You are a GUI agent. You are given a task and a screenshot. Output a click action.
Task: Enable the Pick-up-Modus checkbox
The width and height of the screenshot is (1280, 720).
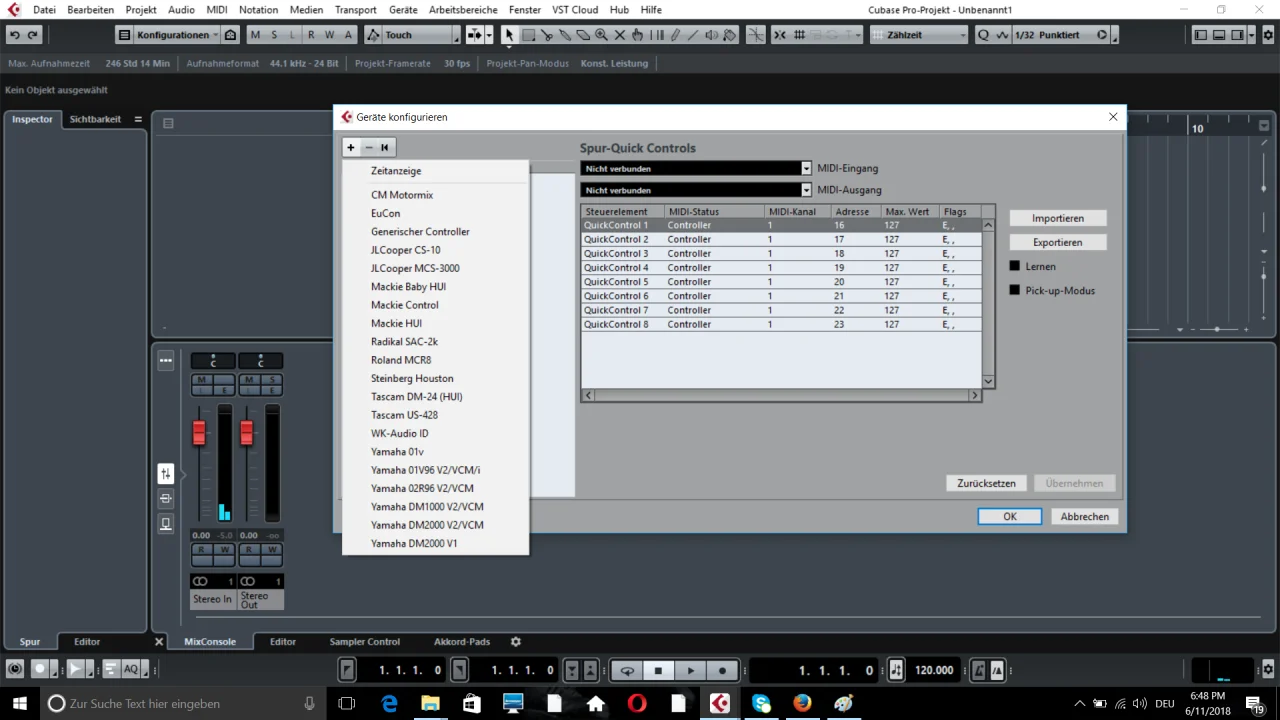[1014, 290]
